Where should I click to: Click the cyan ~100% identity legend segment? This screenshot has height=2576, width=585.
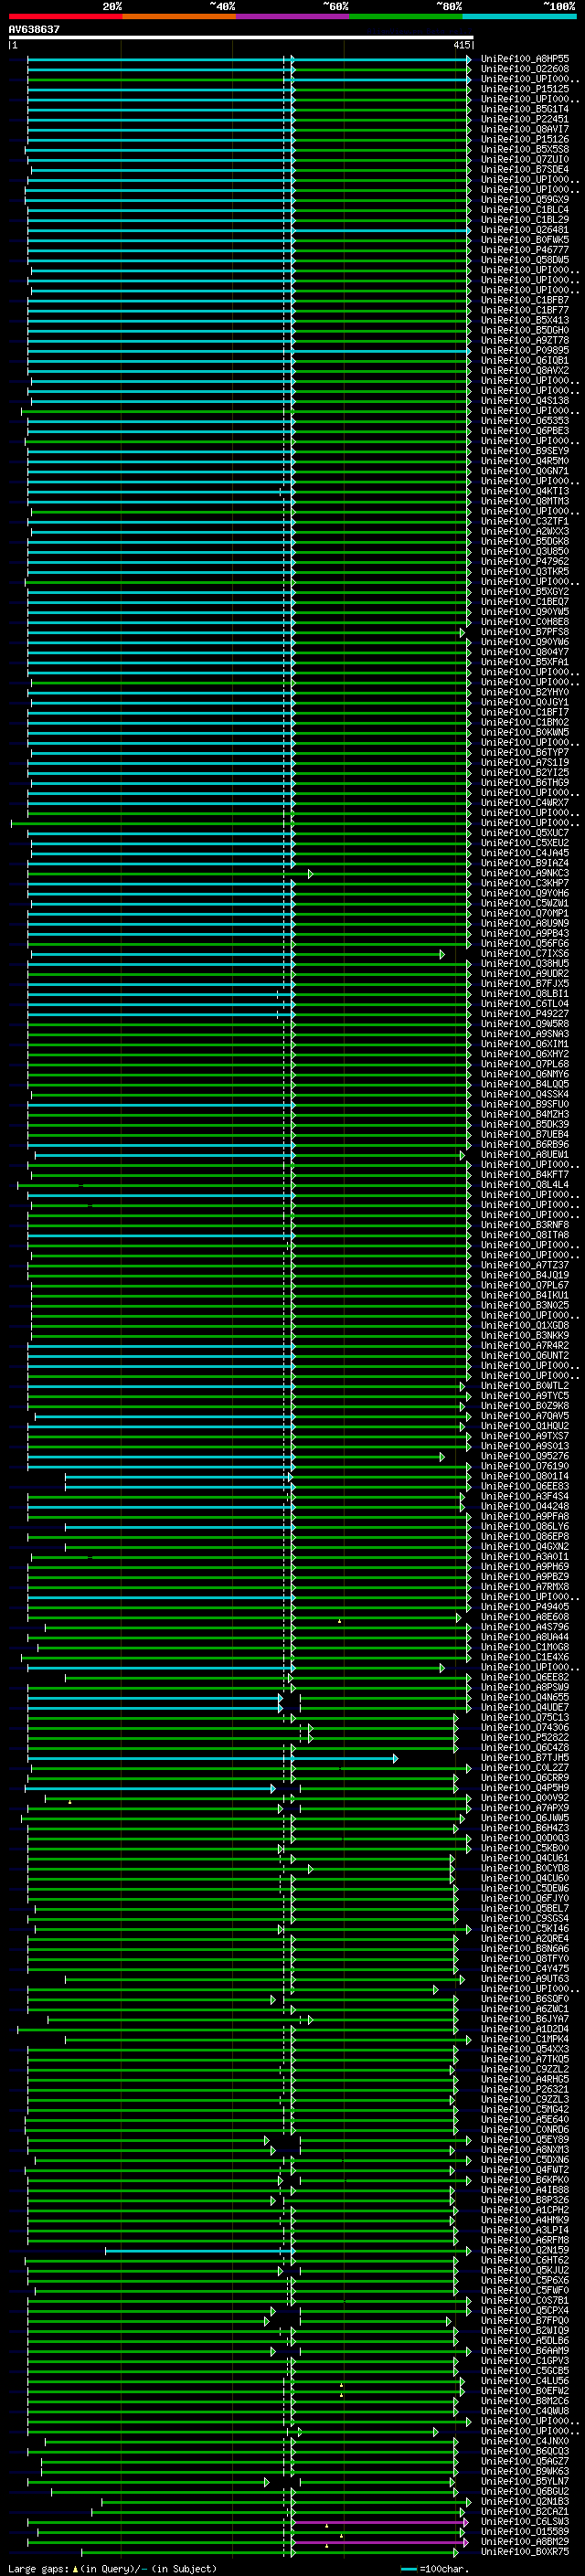pos(519,16)
